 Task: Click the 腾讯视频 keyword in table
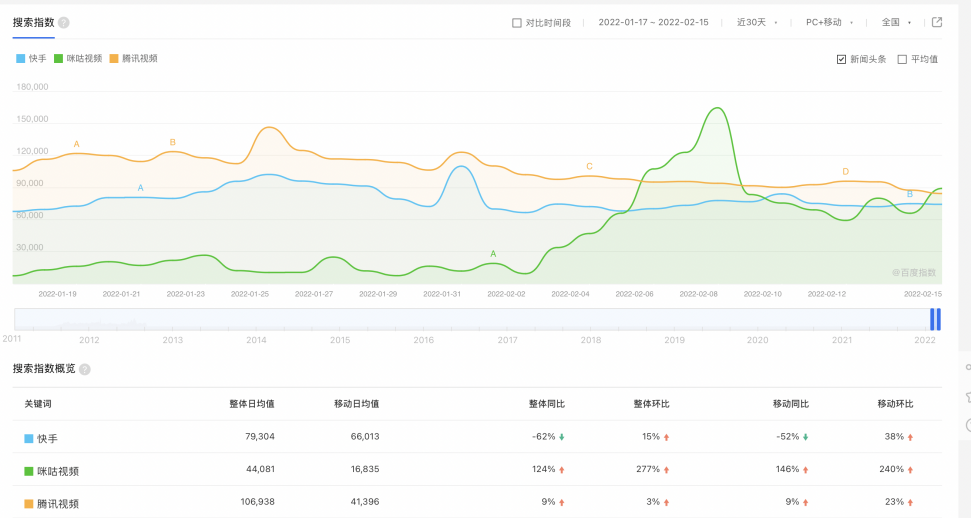coord(58,504)
